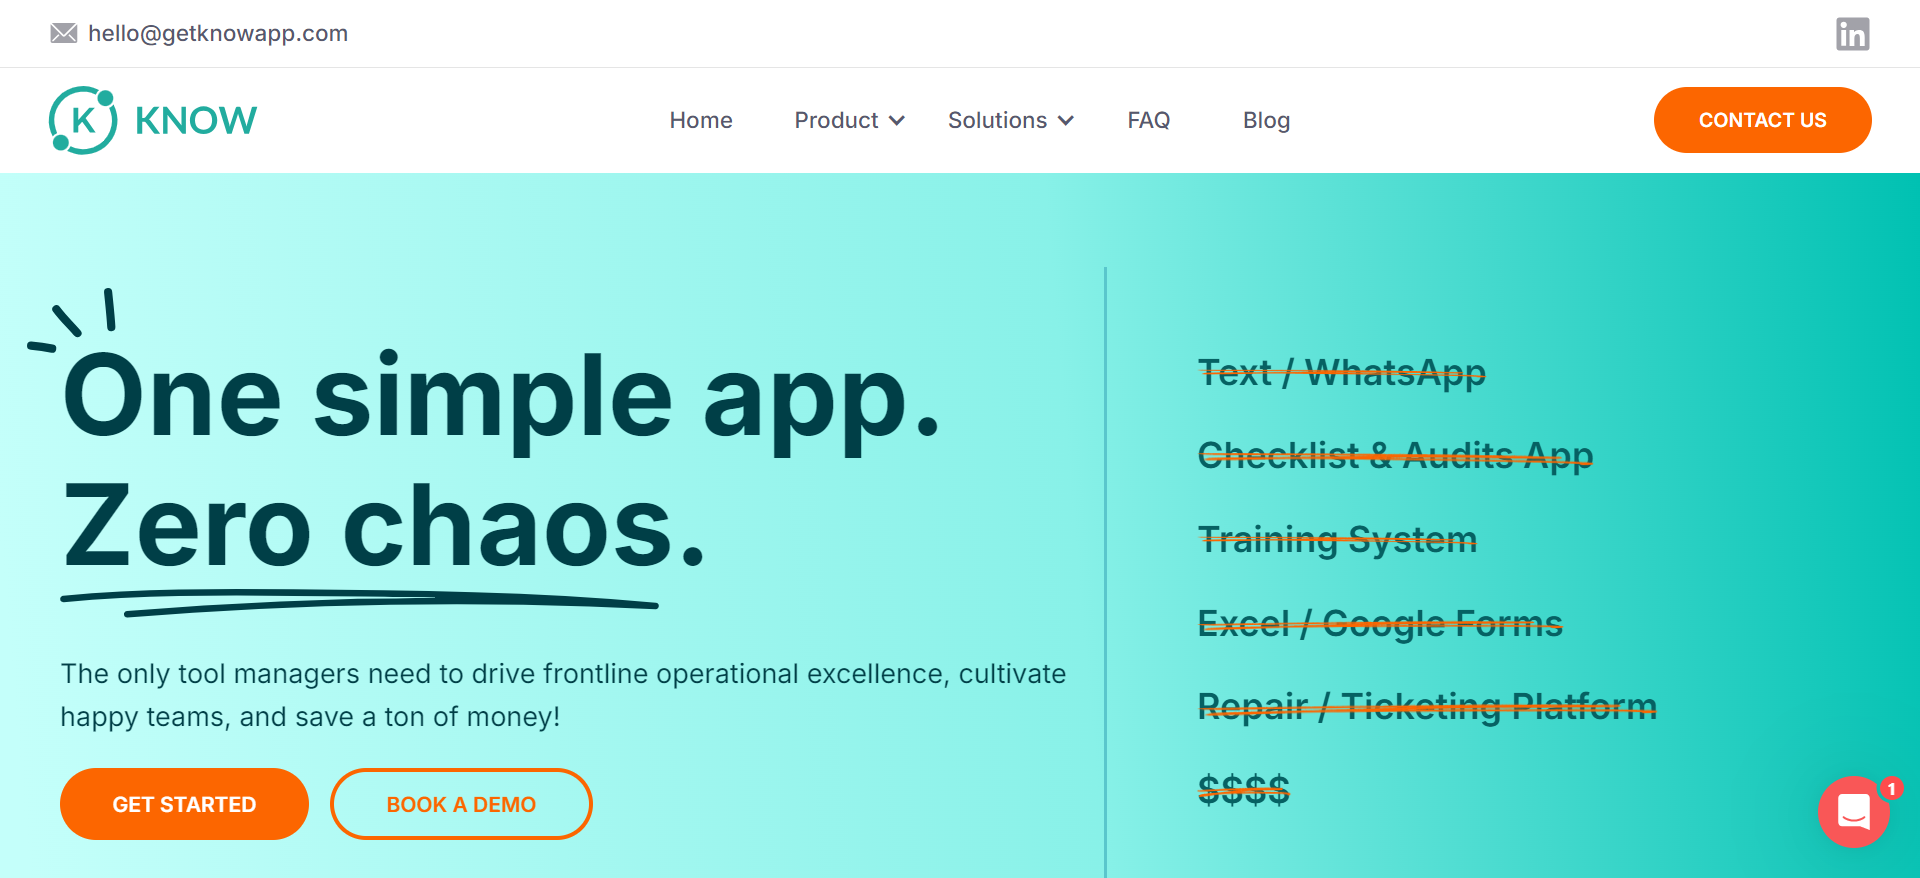Image resolution: width=1920 pixels, height=878 pixels.
Task: Click the chat notification badge
Action: [x=1891, y=789]
